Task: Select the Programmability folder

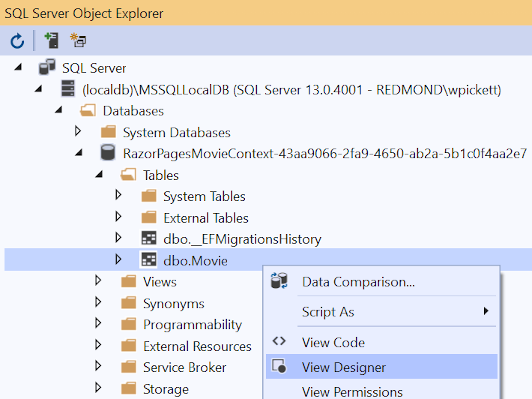Action: [192, 324]
